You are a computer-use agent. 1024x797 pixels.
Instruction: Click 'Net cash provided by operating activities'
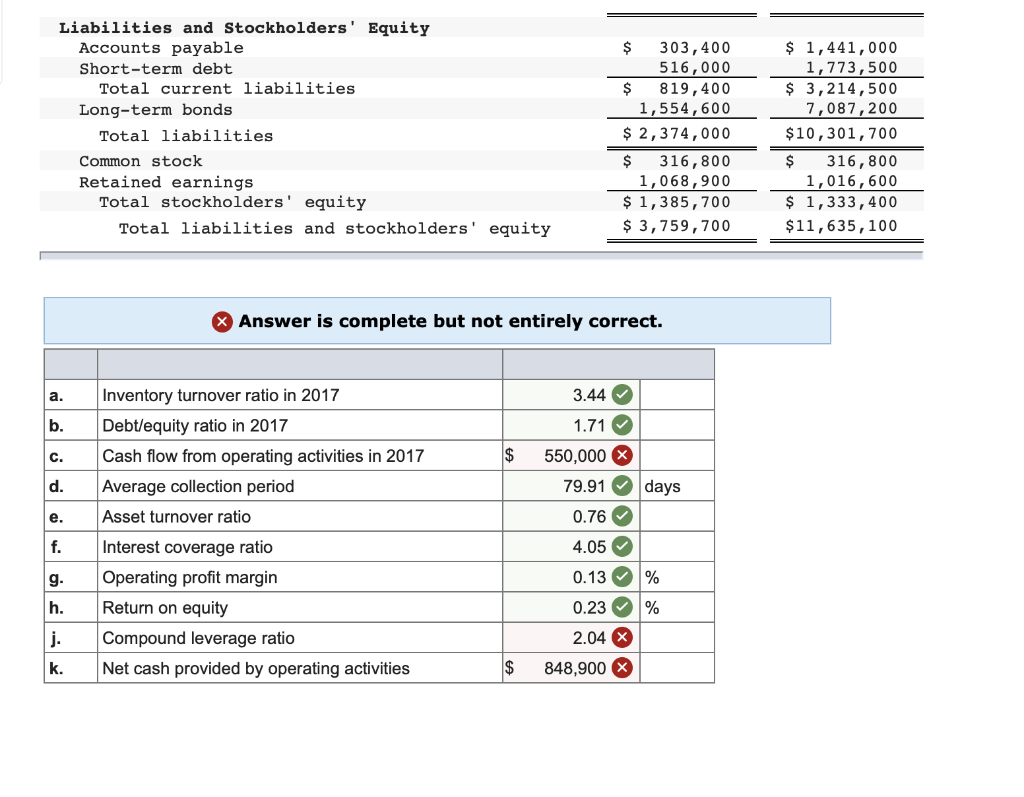pyautogui.click(x=256, y=668)
